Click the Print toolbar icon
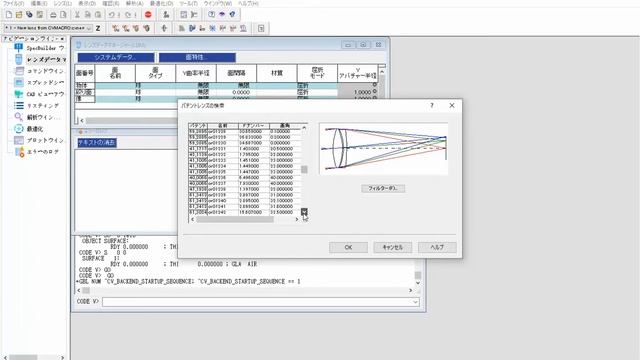 [x=53, y=15]
